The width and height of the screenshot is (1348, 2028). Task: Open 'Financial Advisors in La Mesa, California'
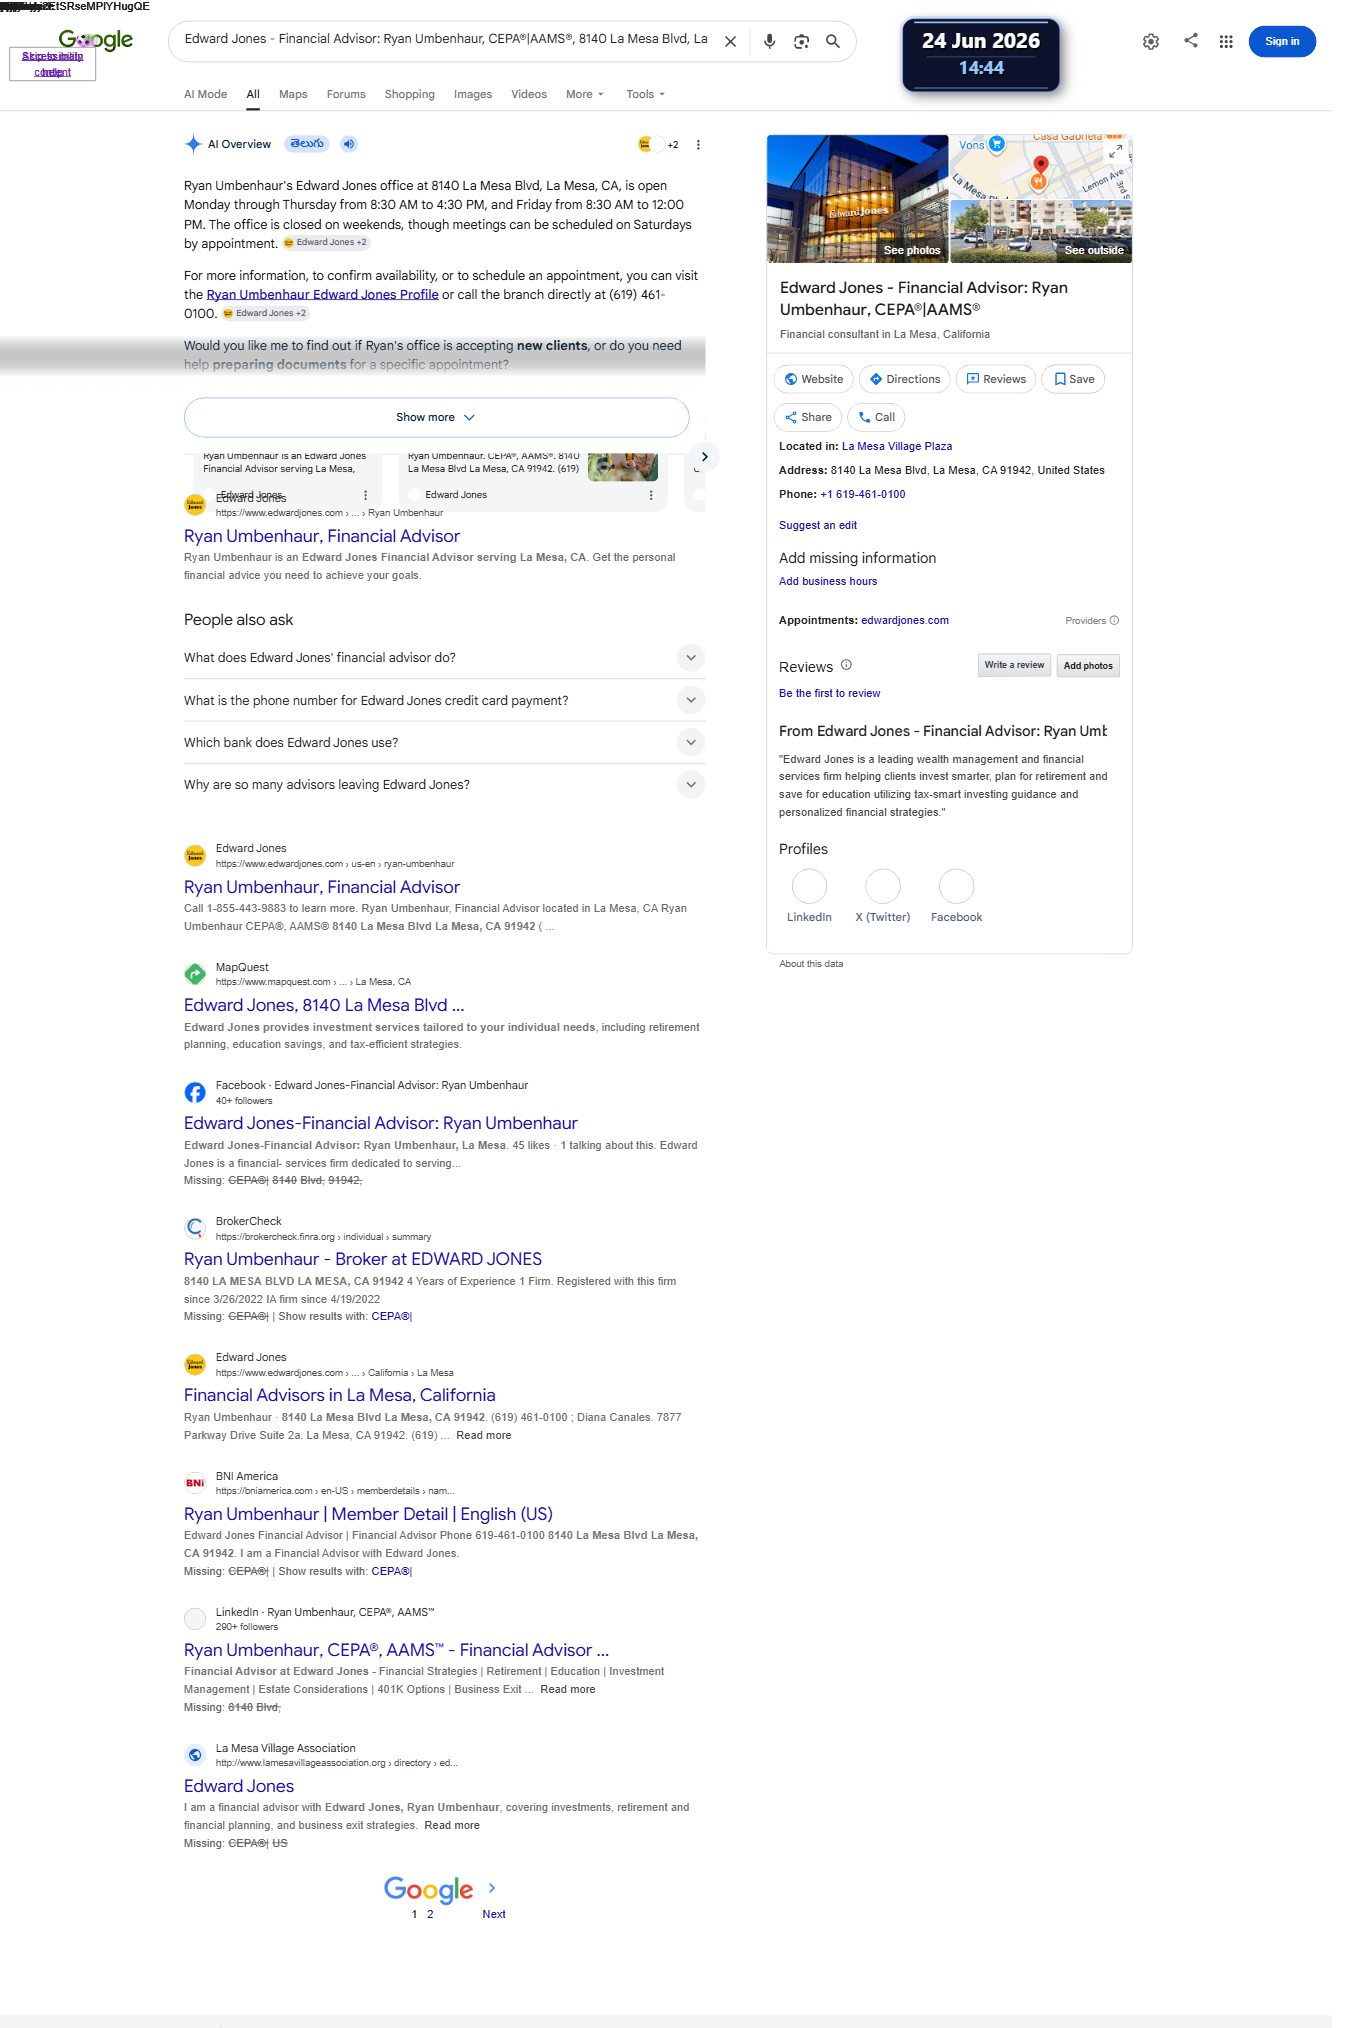(x=340, y=1395)
